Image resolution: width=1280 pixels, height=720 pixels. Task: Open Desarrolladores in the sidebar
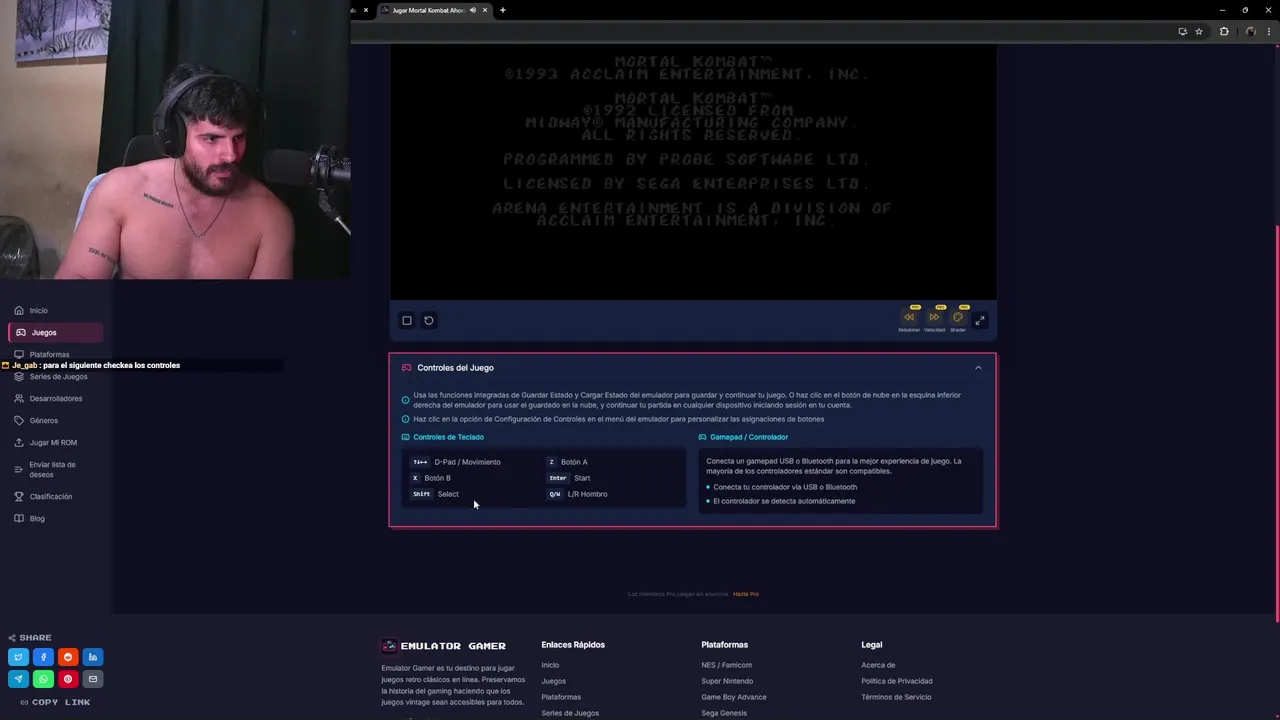click(x=56, y=398)
